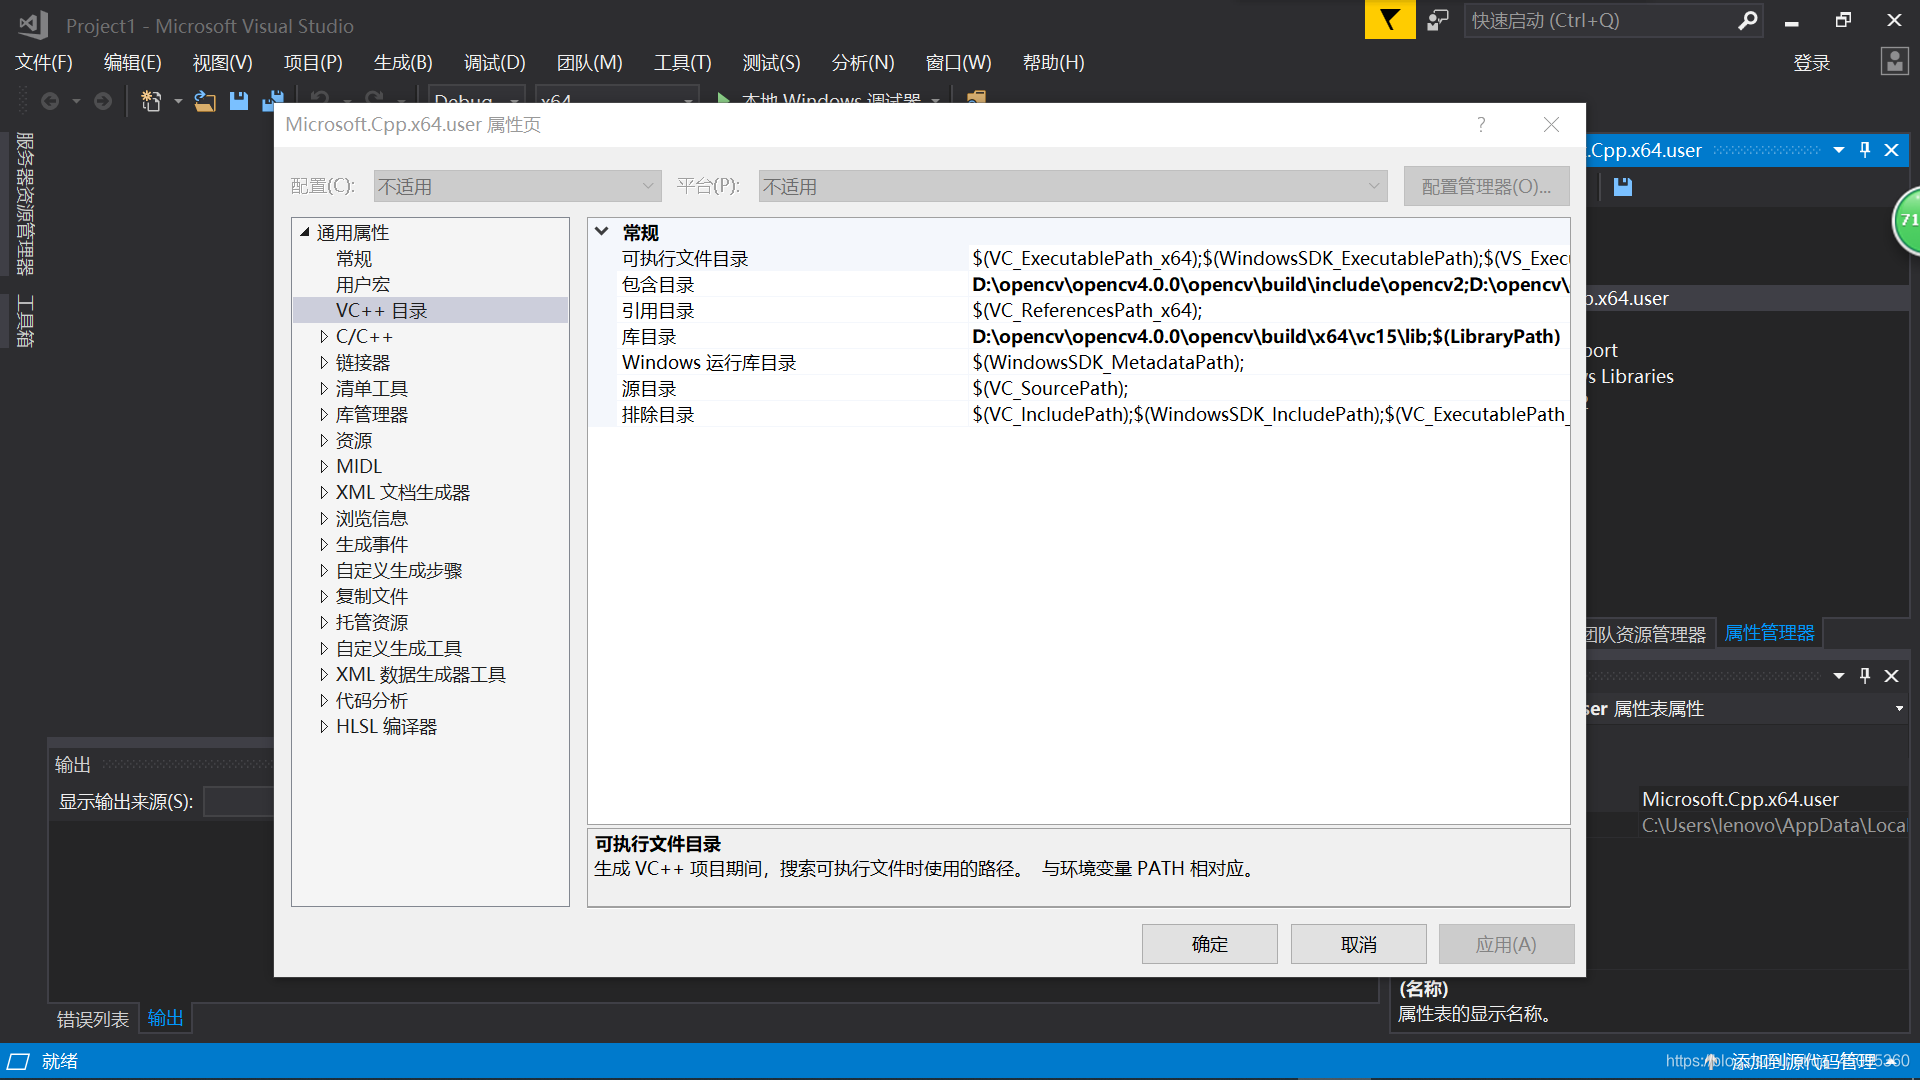Click the Open File folder icon
The width and height of the screenshot is (1920, 1080).
[x=205, y=101]
